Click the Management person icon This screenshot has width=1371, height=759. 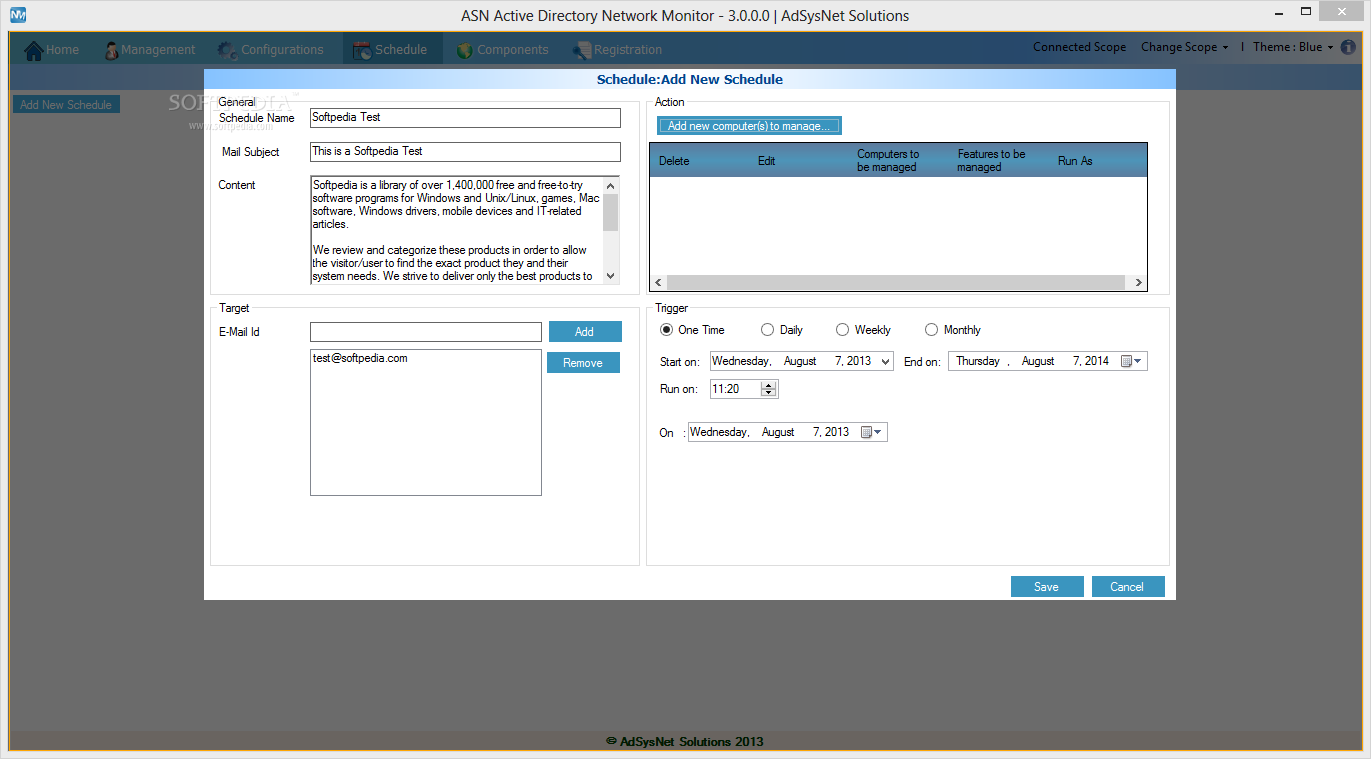111,50
